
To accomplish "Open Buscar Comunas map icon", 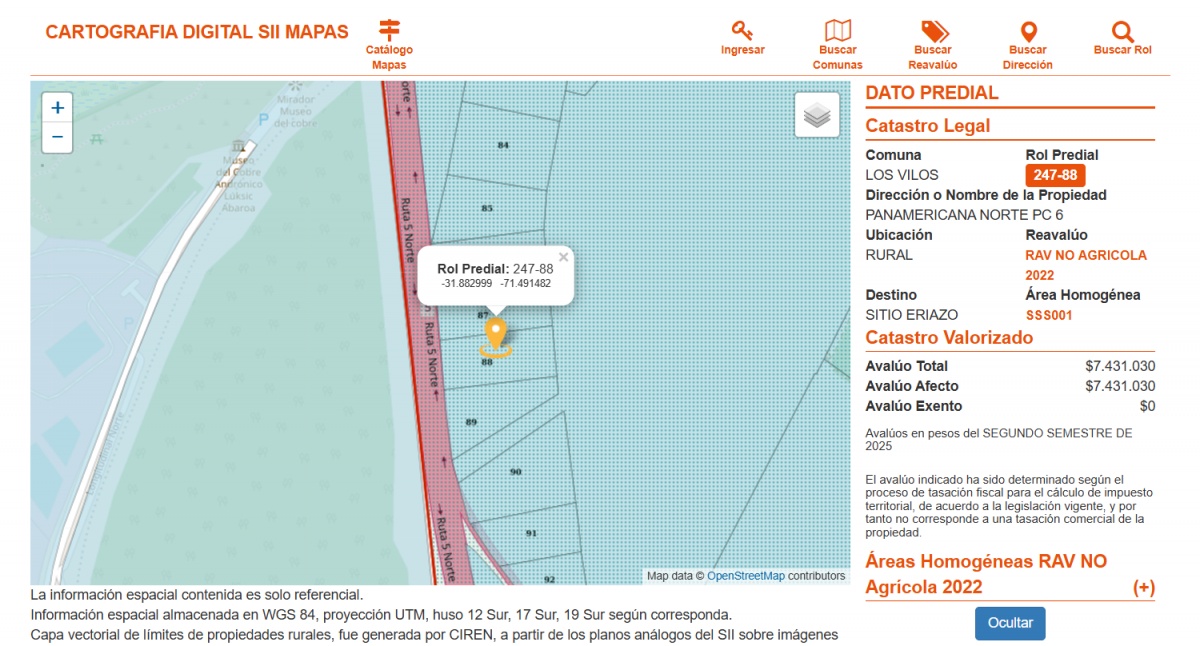I will (x=837, y=30).
